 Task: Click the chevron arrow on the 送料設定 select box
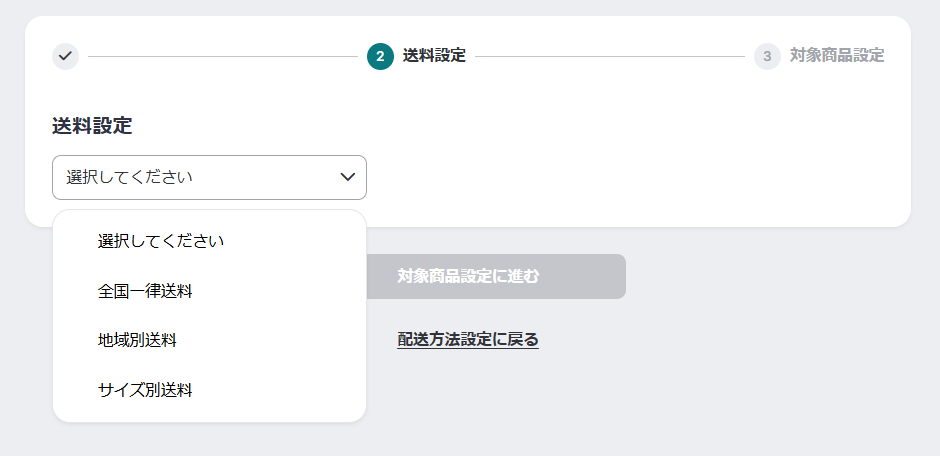pos(348,177)
